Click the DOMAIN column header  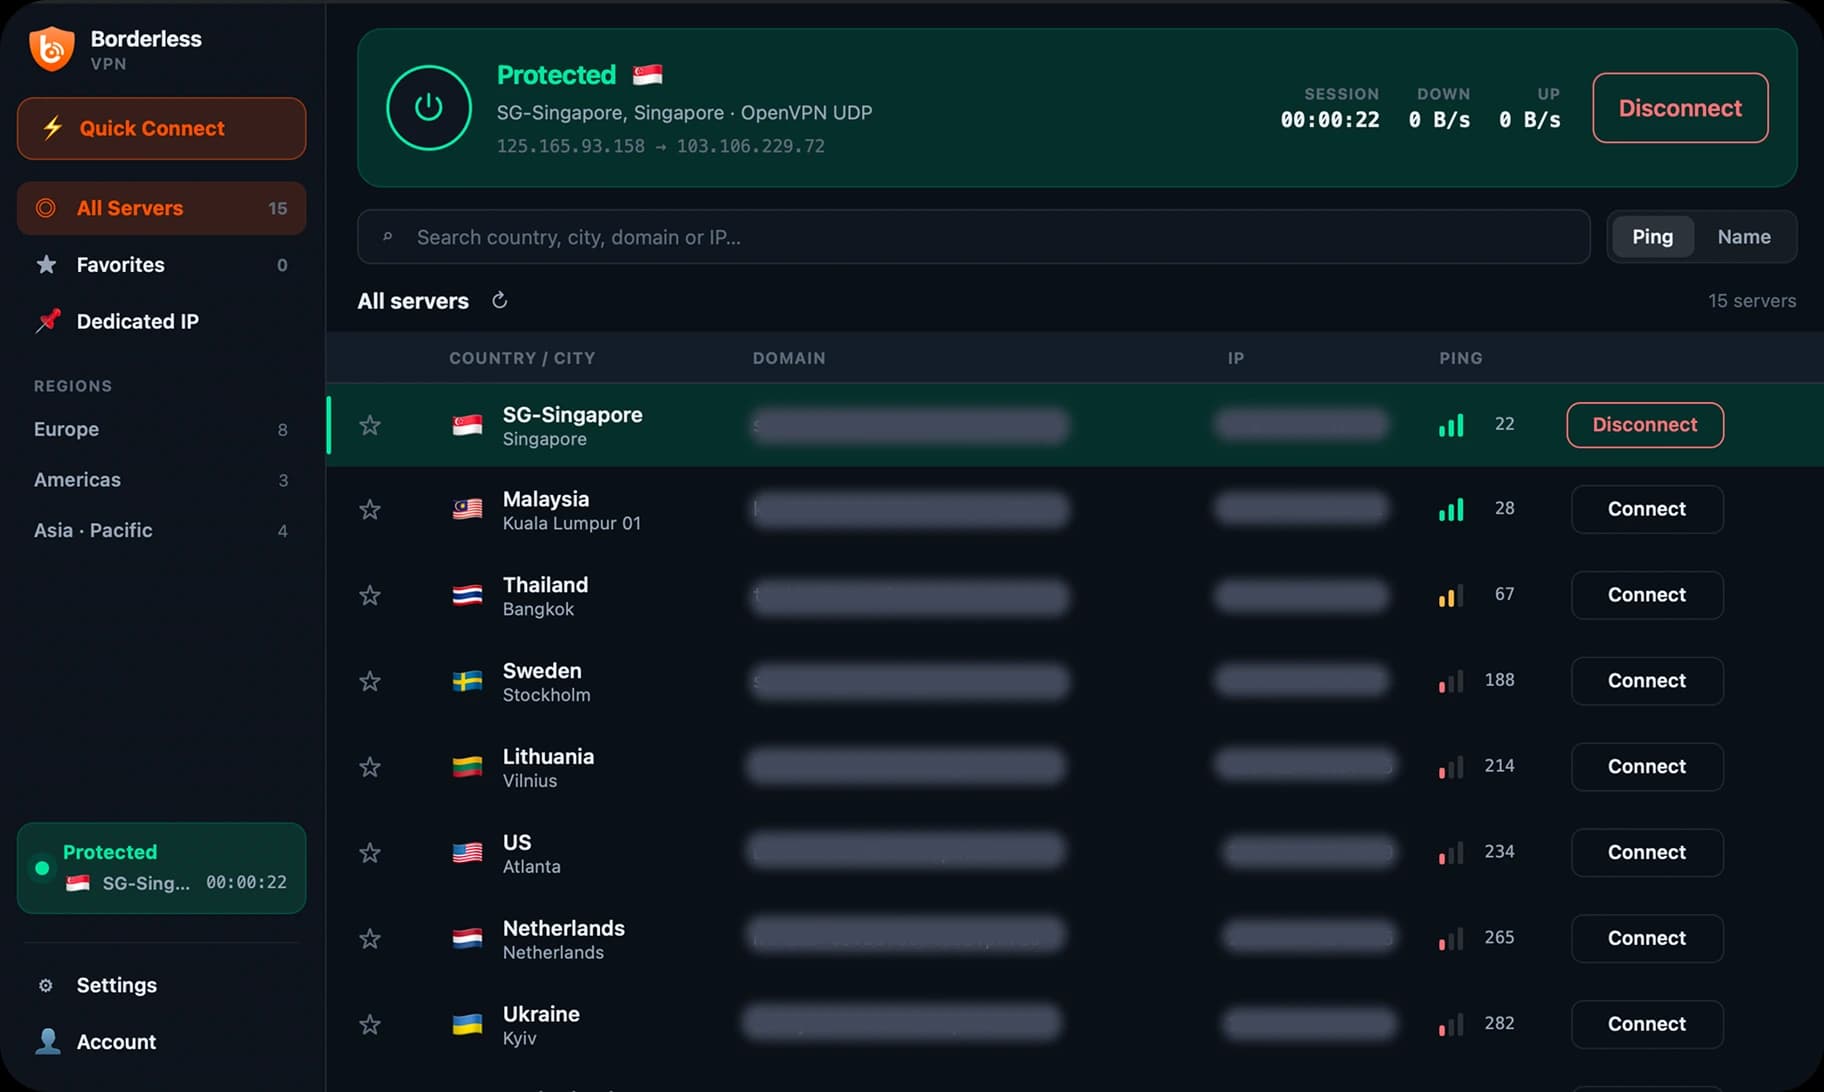[x=789, y=358]
